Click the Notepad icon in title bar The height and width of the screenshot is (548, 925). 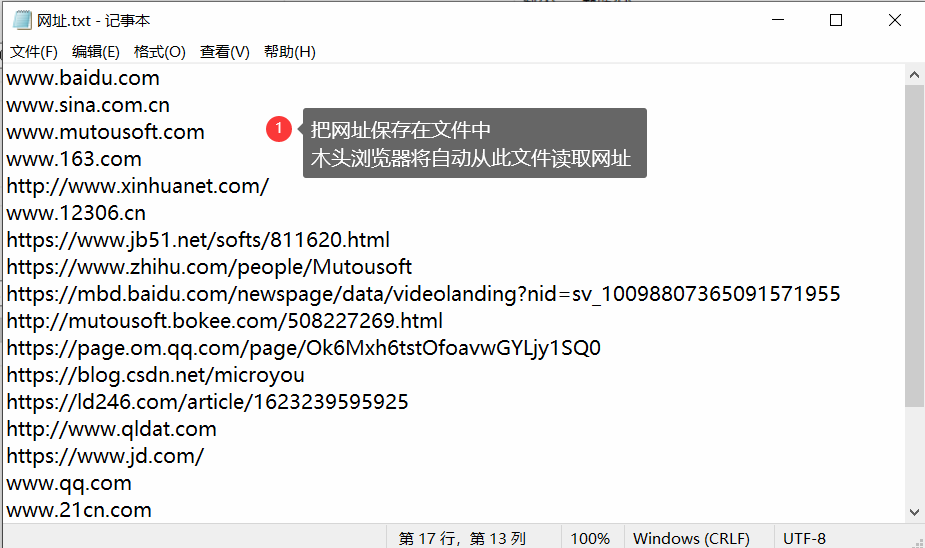click(x=22, y=20)
